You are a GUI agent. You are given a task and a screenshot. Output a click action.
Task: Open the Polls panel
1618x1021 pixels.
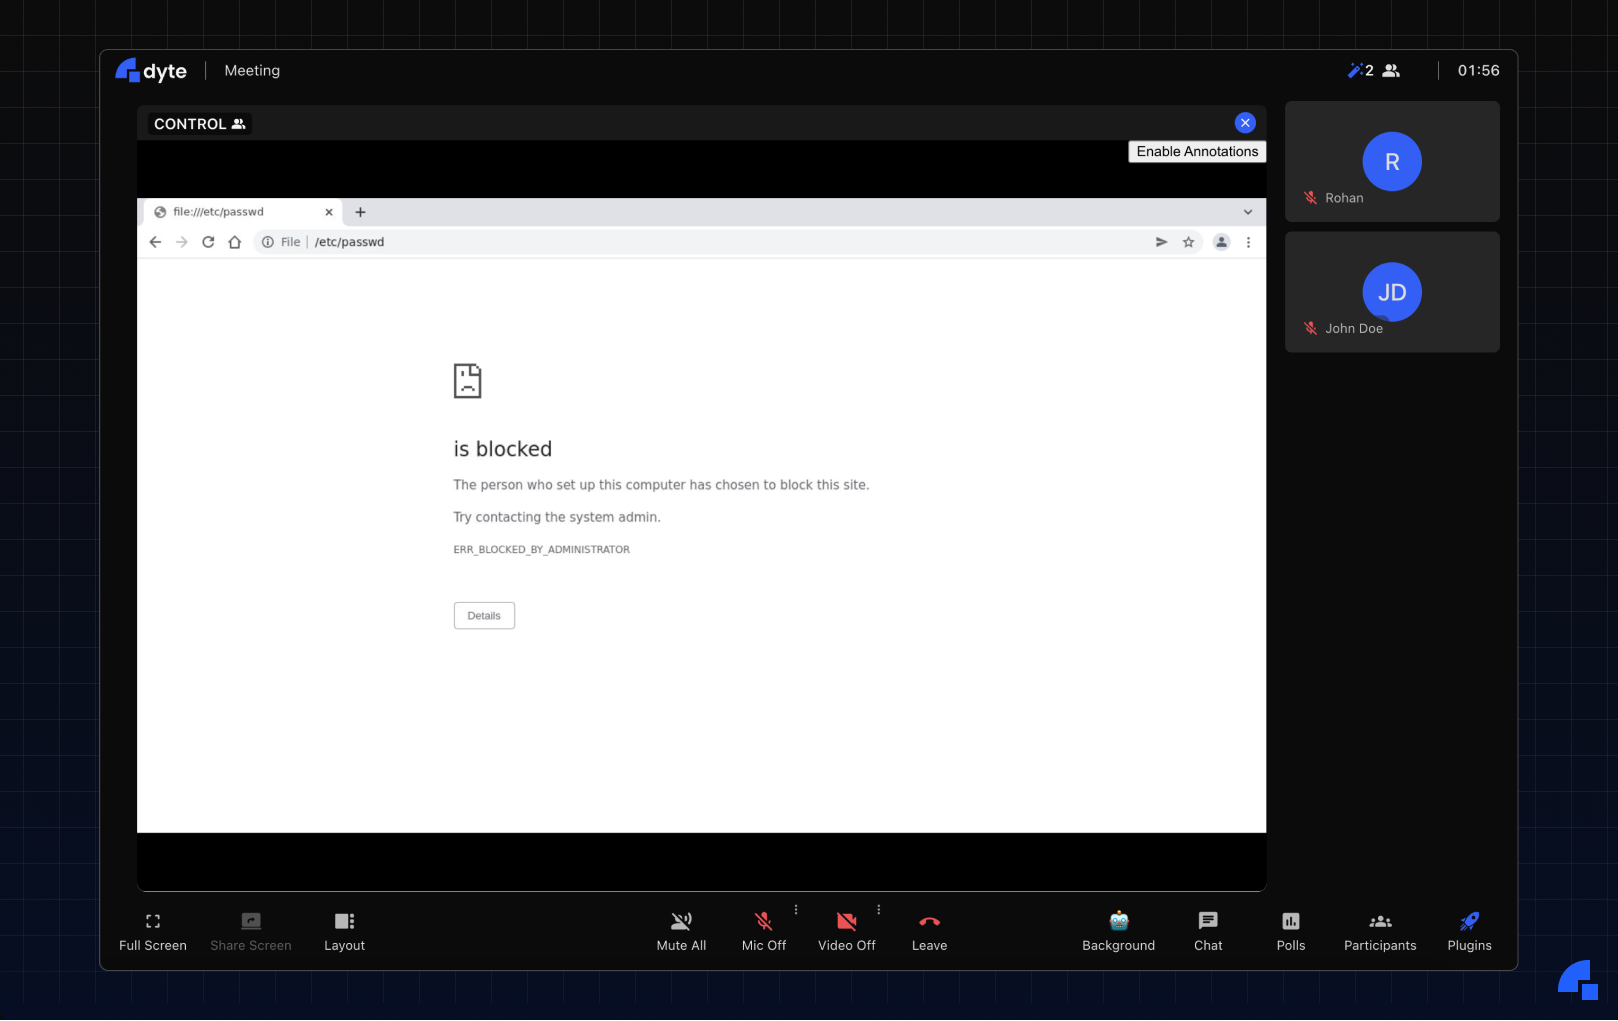point(1291,931)
